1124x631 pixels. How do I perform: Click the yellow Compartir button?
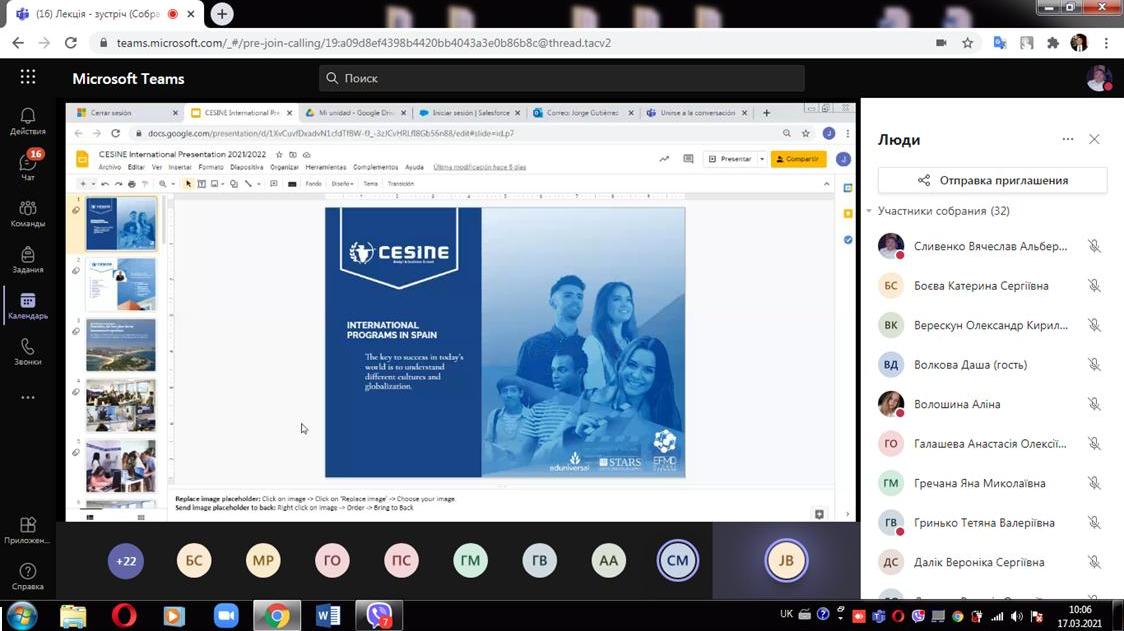[x=798, y=159]
